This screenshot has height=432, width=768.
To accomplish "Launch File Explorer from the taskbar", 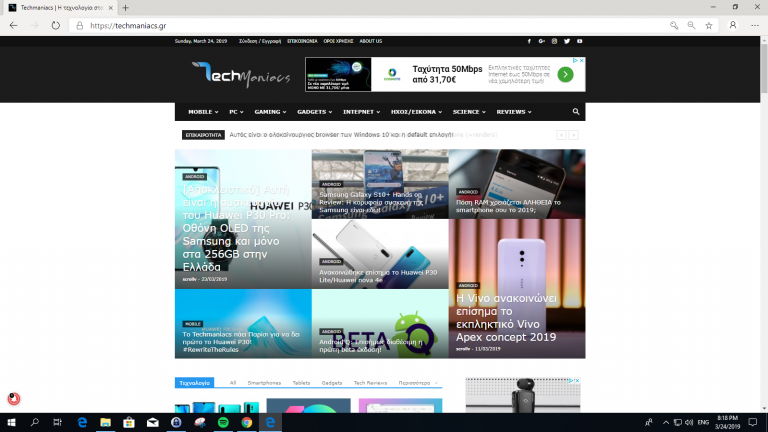I will click(x=105, y=422).
